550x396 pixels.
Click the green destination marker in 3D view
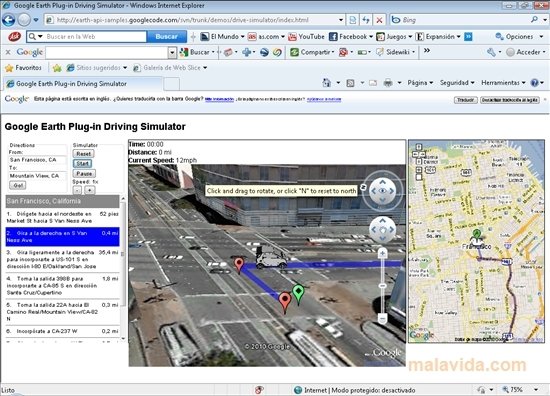(298, 294)
